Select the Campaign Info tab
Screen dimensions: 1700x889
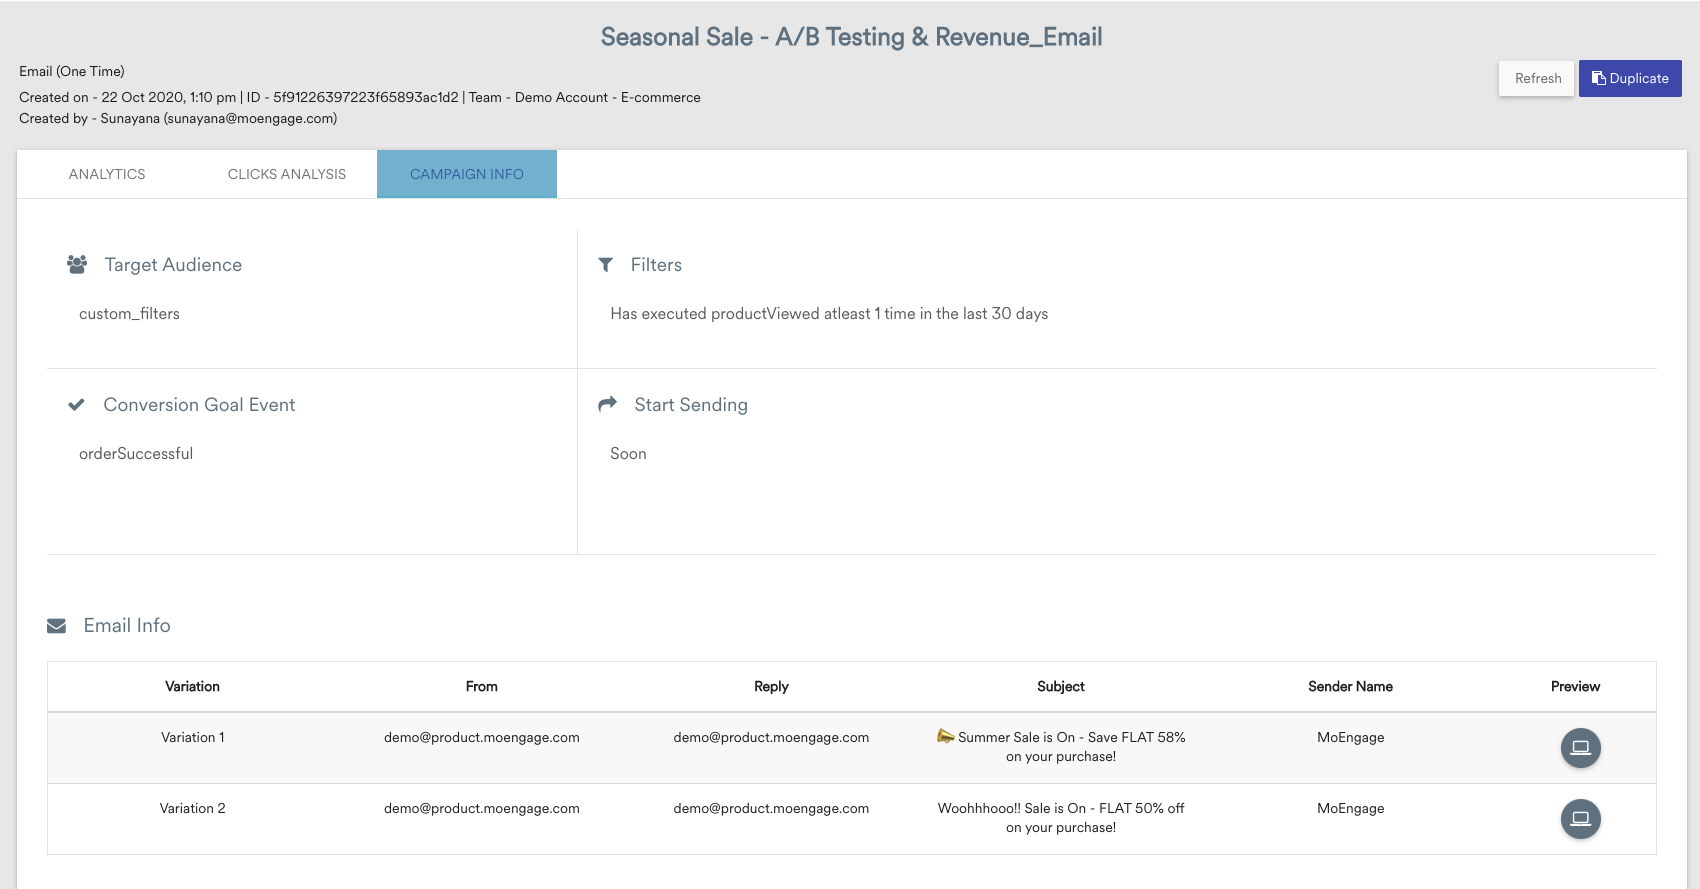[x=466, y=174]
